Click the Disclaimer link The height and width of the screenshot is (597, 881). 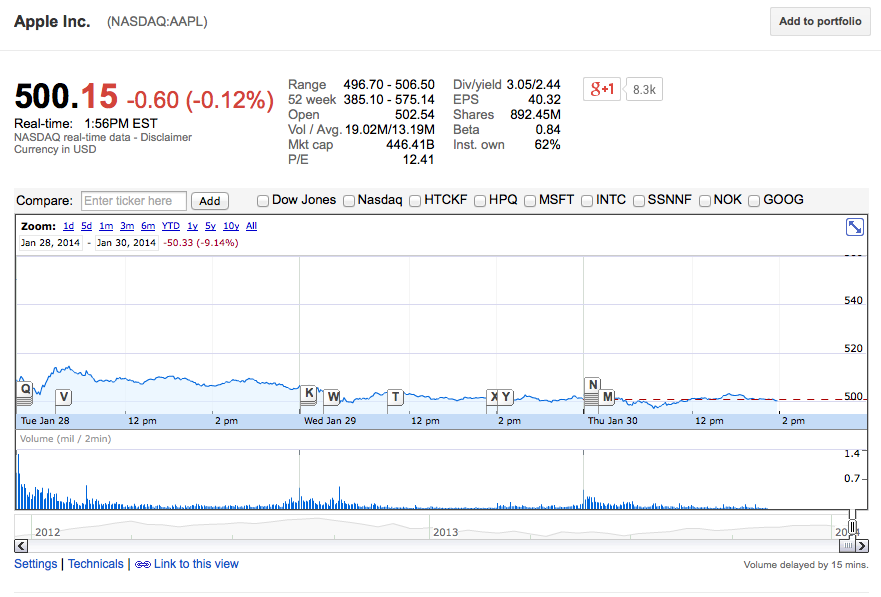(166, 137)
